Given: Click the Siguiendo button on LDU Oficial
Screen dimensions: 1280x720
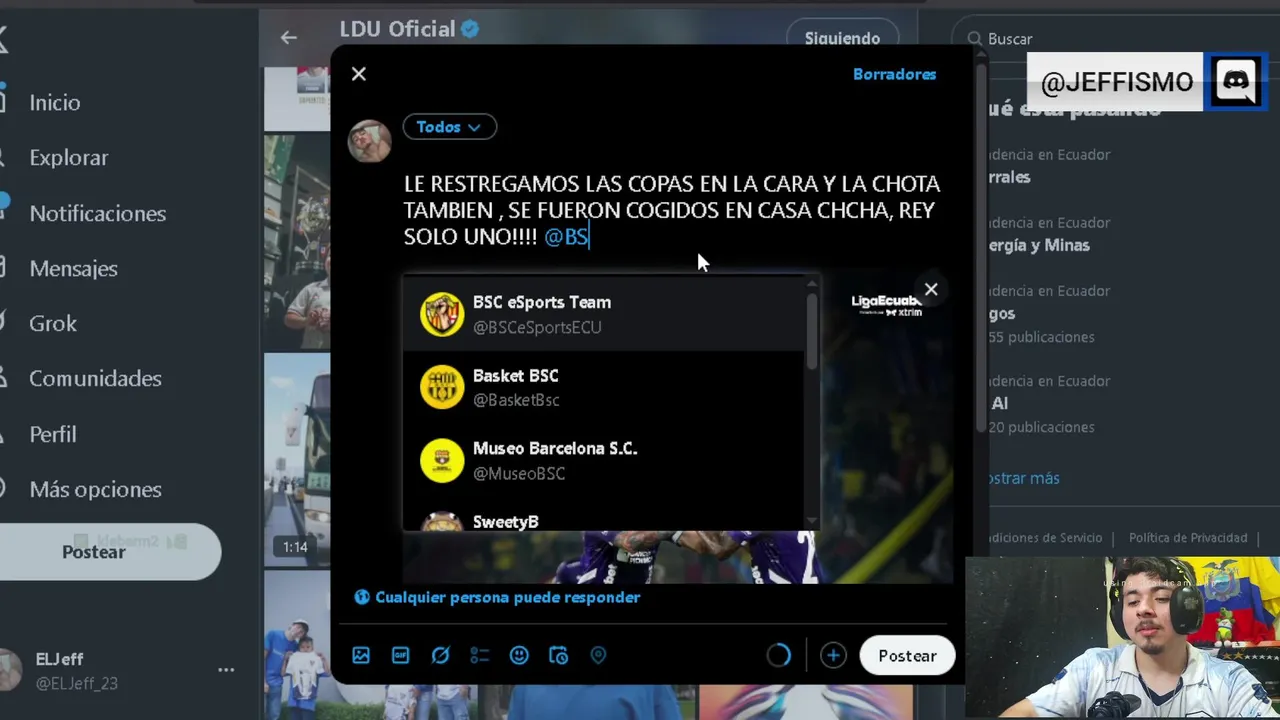Looking at the screenshot, I should [842, 38].
